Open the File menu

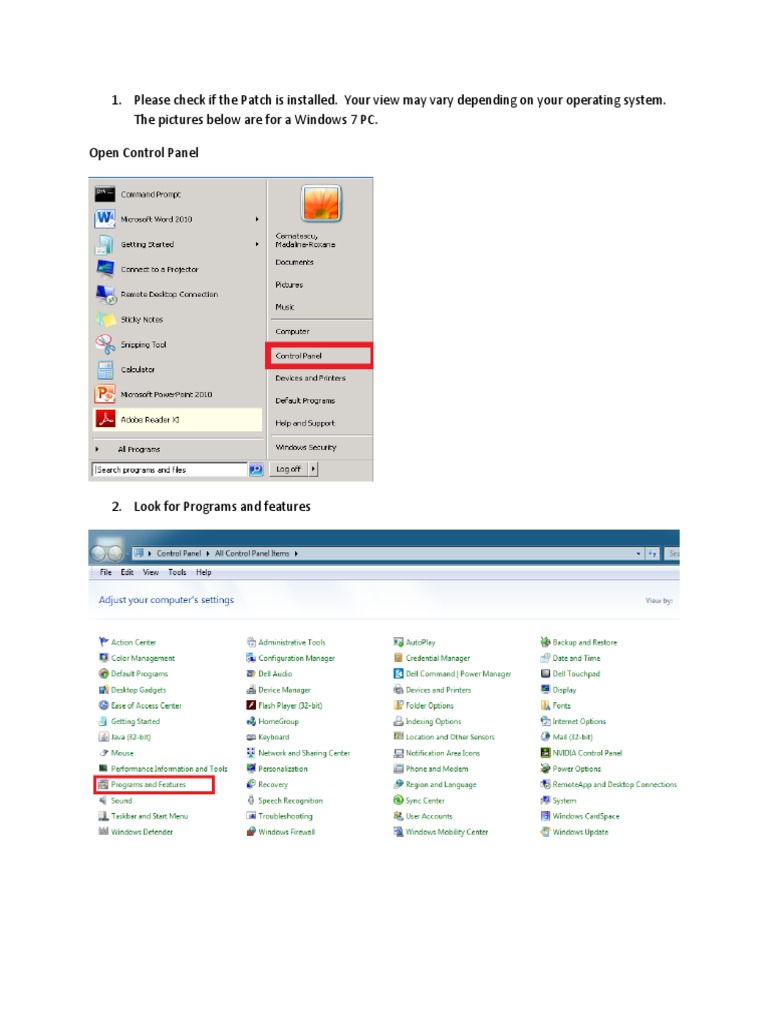pos(106,572)
